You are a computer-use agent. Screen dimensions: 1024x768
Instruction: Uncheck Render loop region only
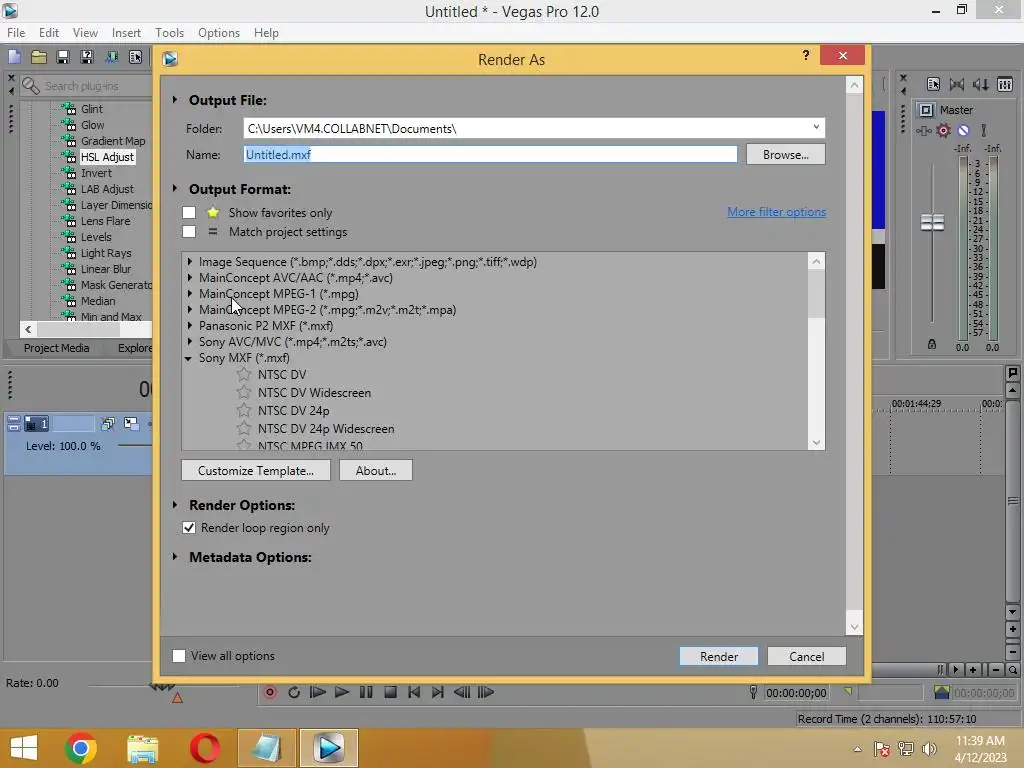click(x=189, y=528)
